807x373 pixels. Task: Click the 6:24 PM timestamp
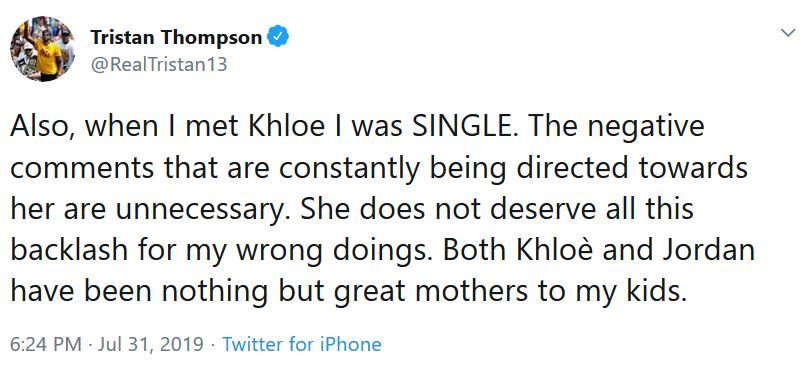tap(46, 344)
